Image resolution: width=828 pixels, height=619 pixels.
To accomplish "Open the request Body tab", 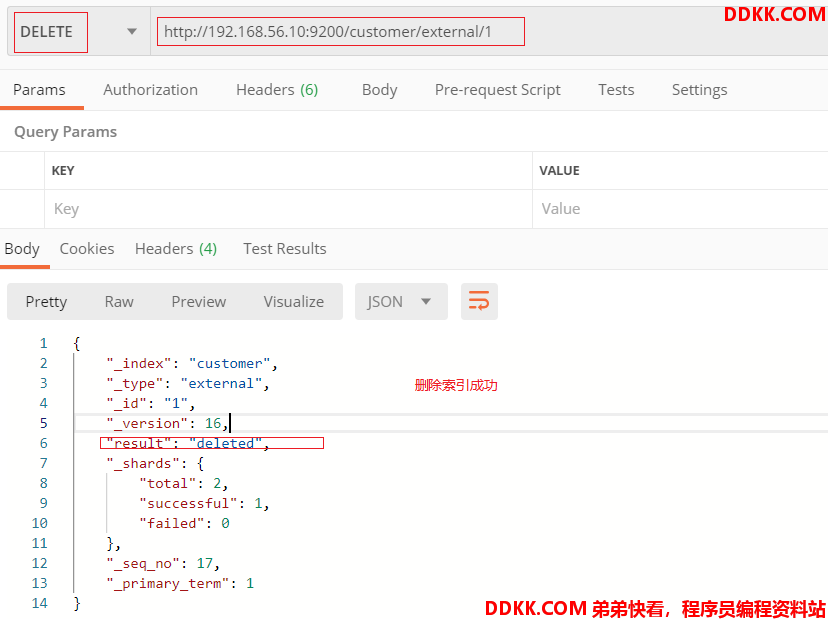I will (x=379, y=90).
